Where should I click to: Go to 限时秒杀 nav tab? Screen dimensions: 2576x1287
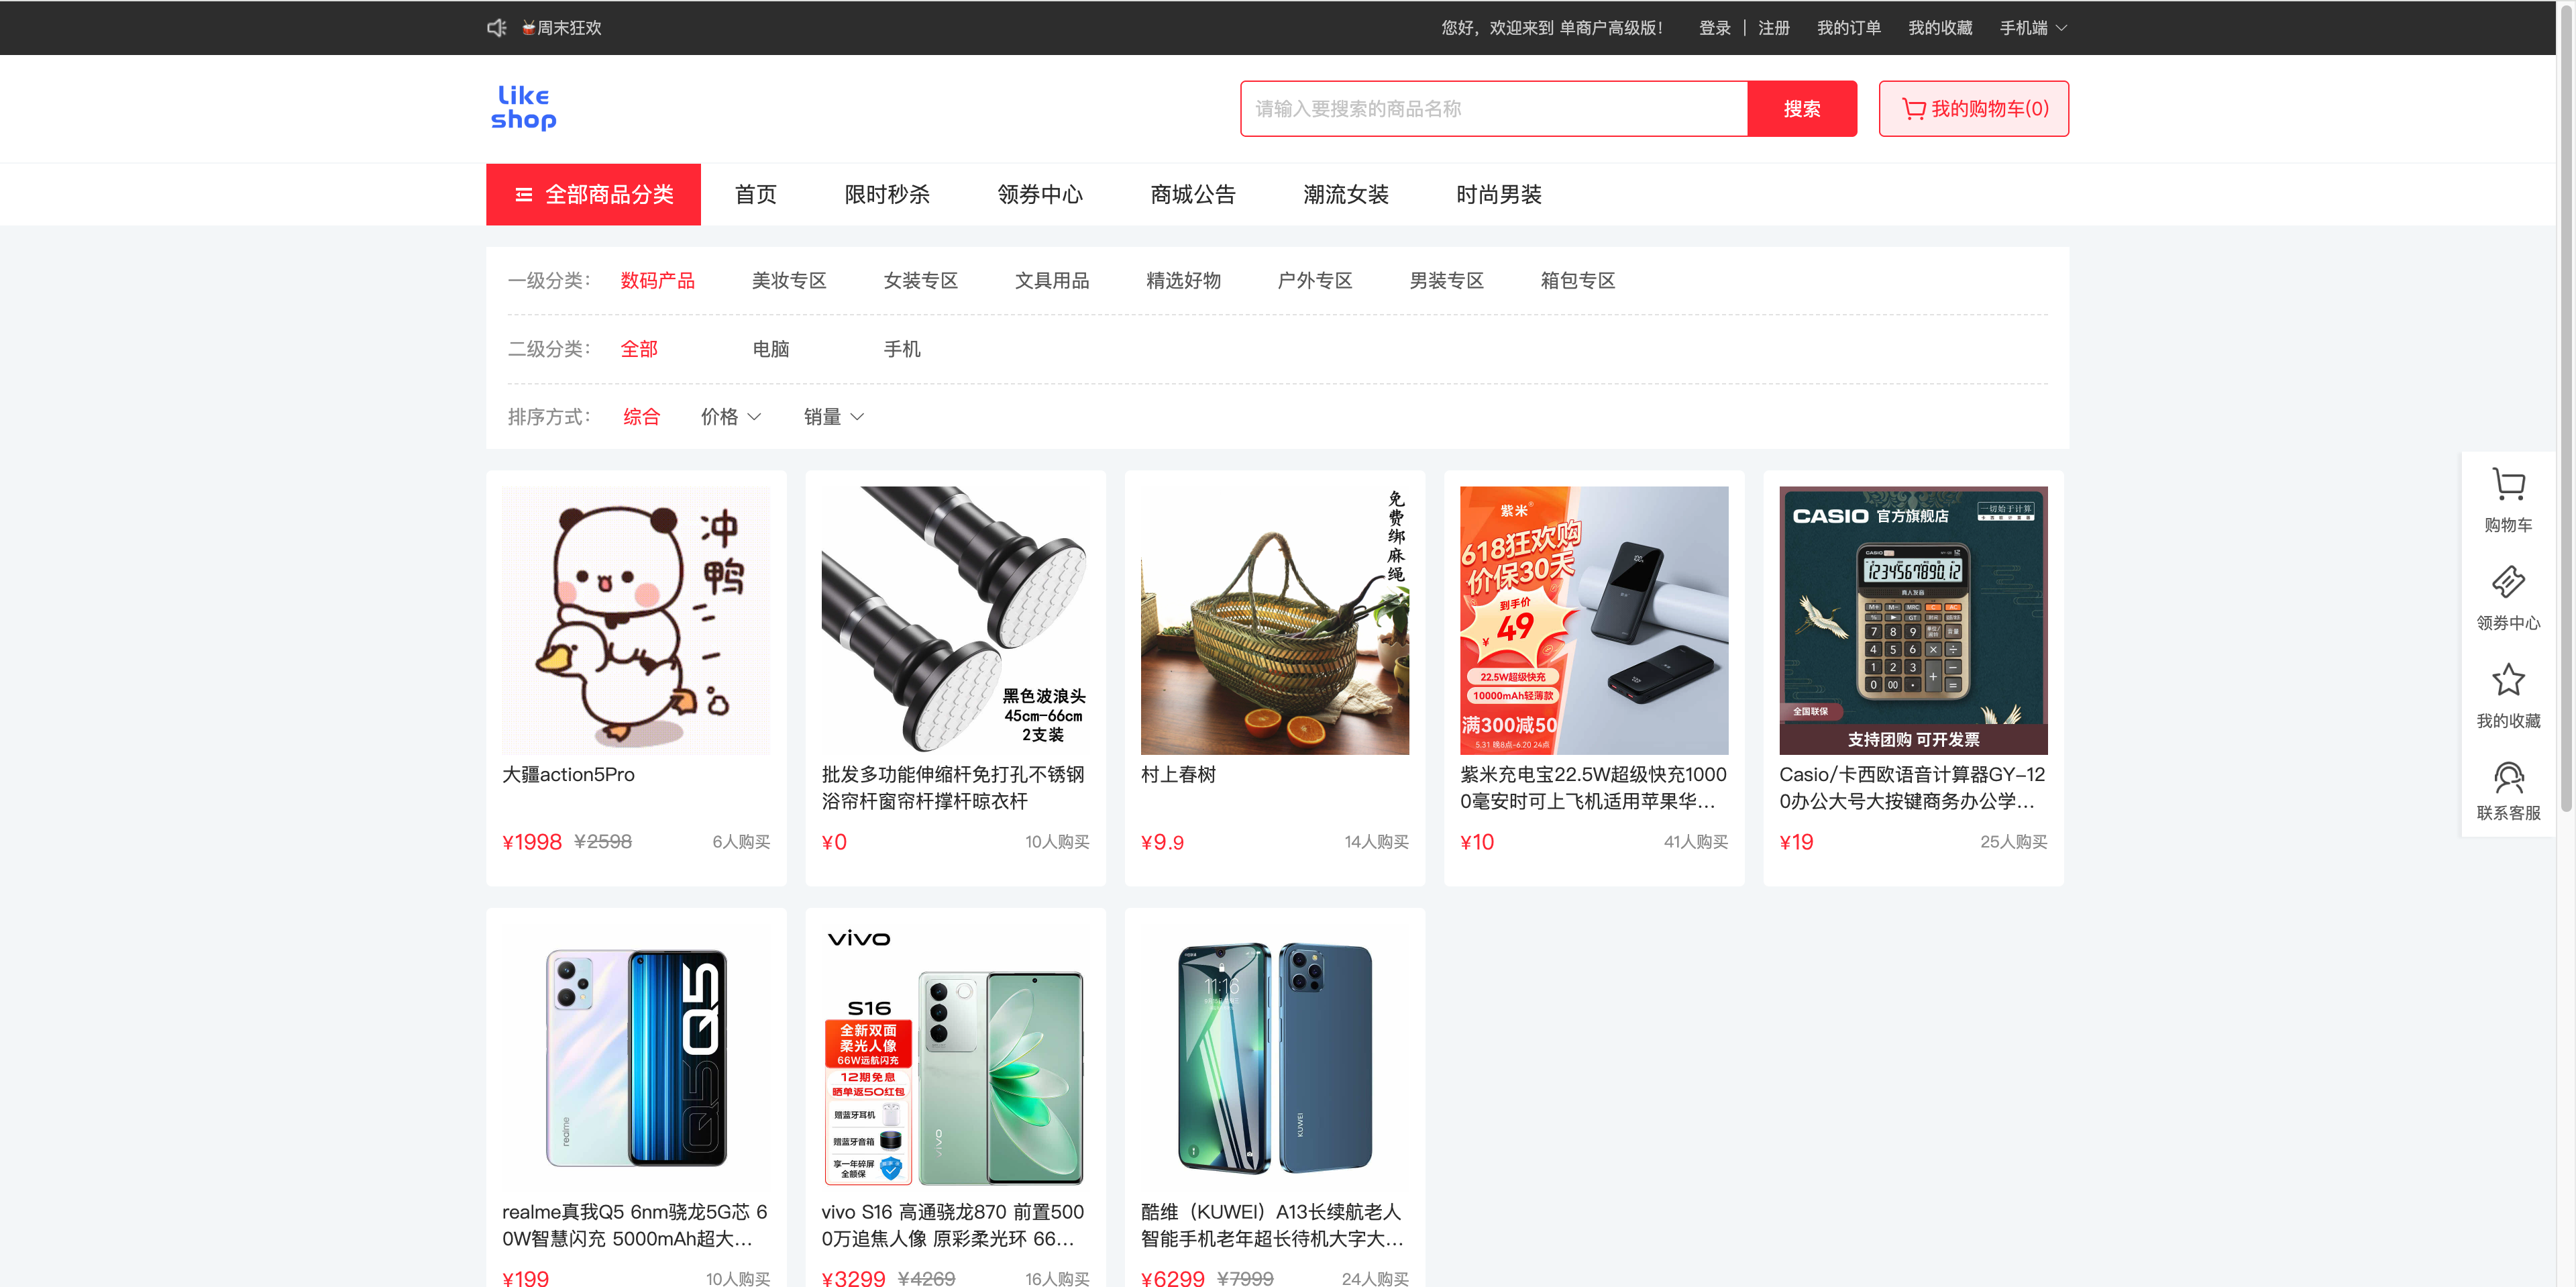point(887,195)
